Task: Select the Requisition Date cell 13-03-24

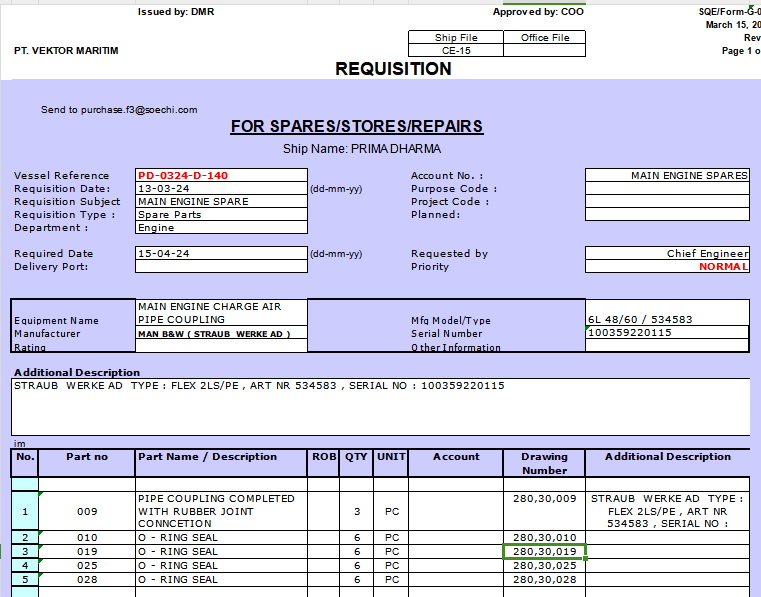Action: tap(220, 188)
